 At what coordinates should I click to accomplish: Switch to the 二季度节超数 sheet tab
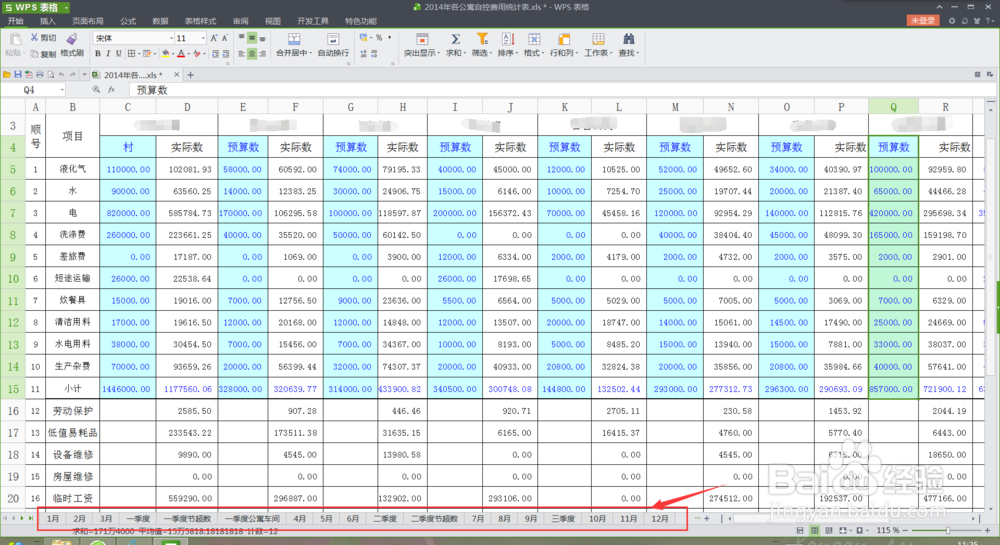[434, 519]
